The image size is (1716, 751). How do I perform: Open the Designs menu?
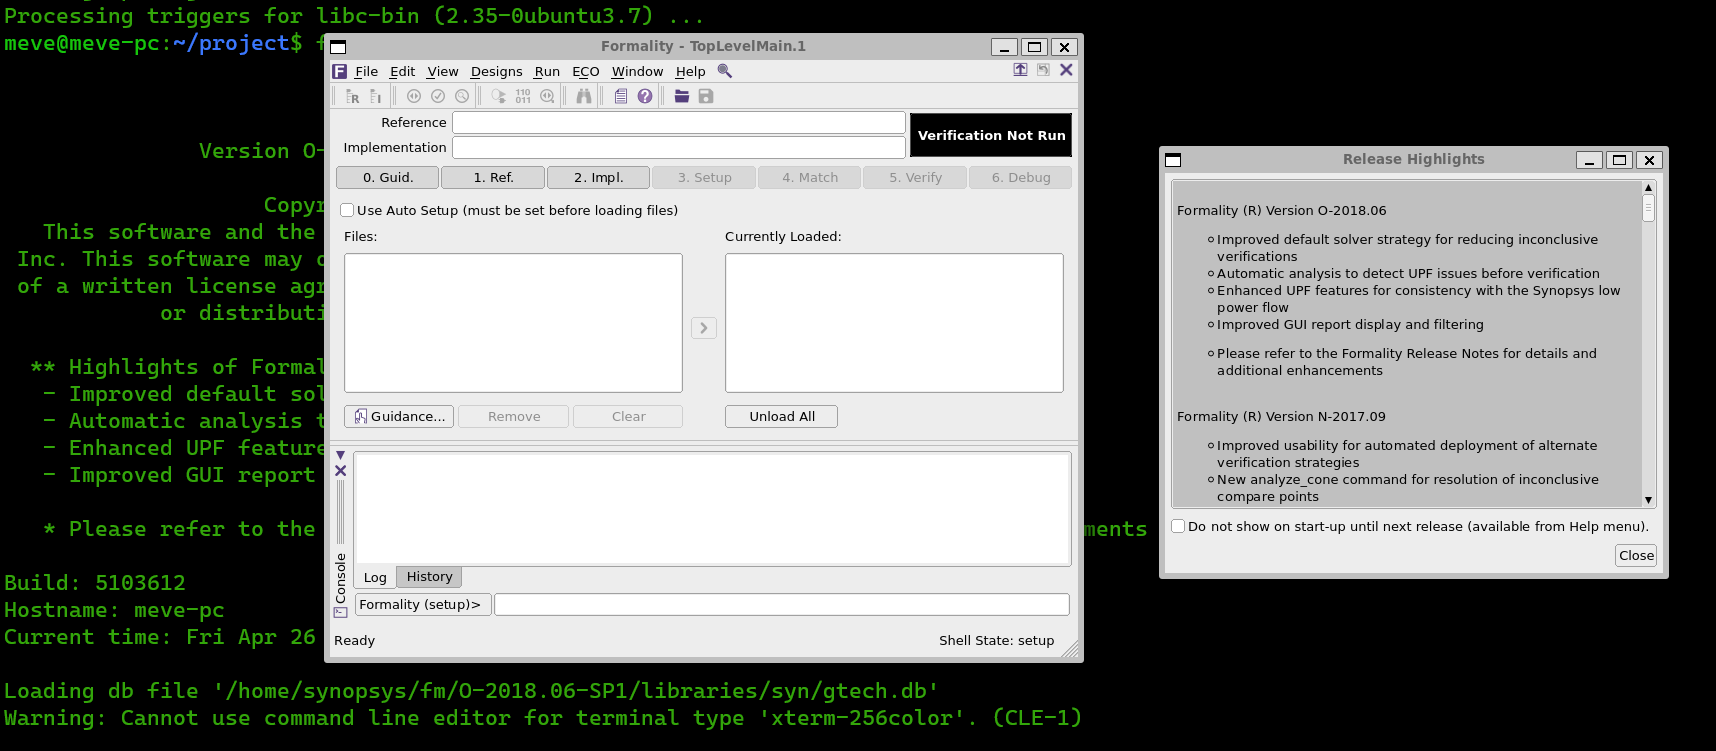pyautogui.click(x=496, y=71)
